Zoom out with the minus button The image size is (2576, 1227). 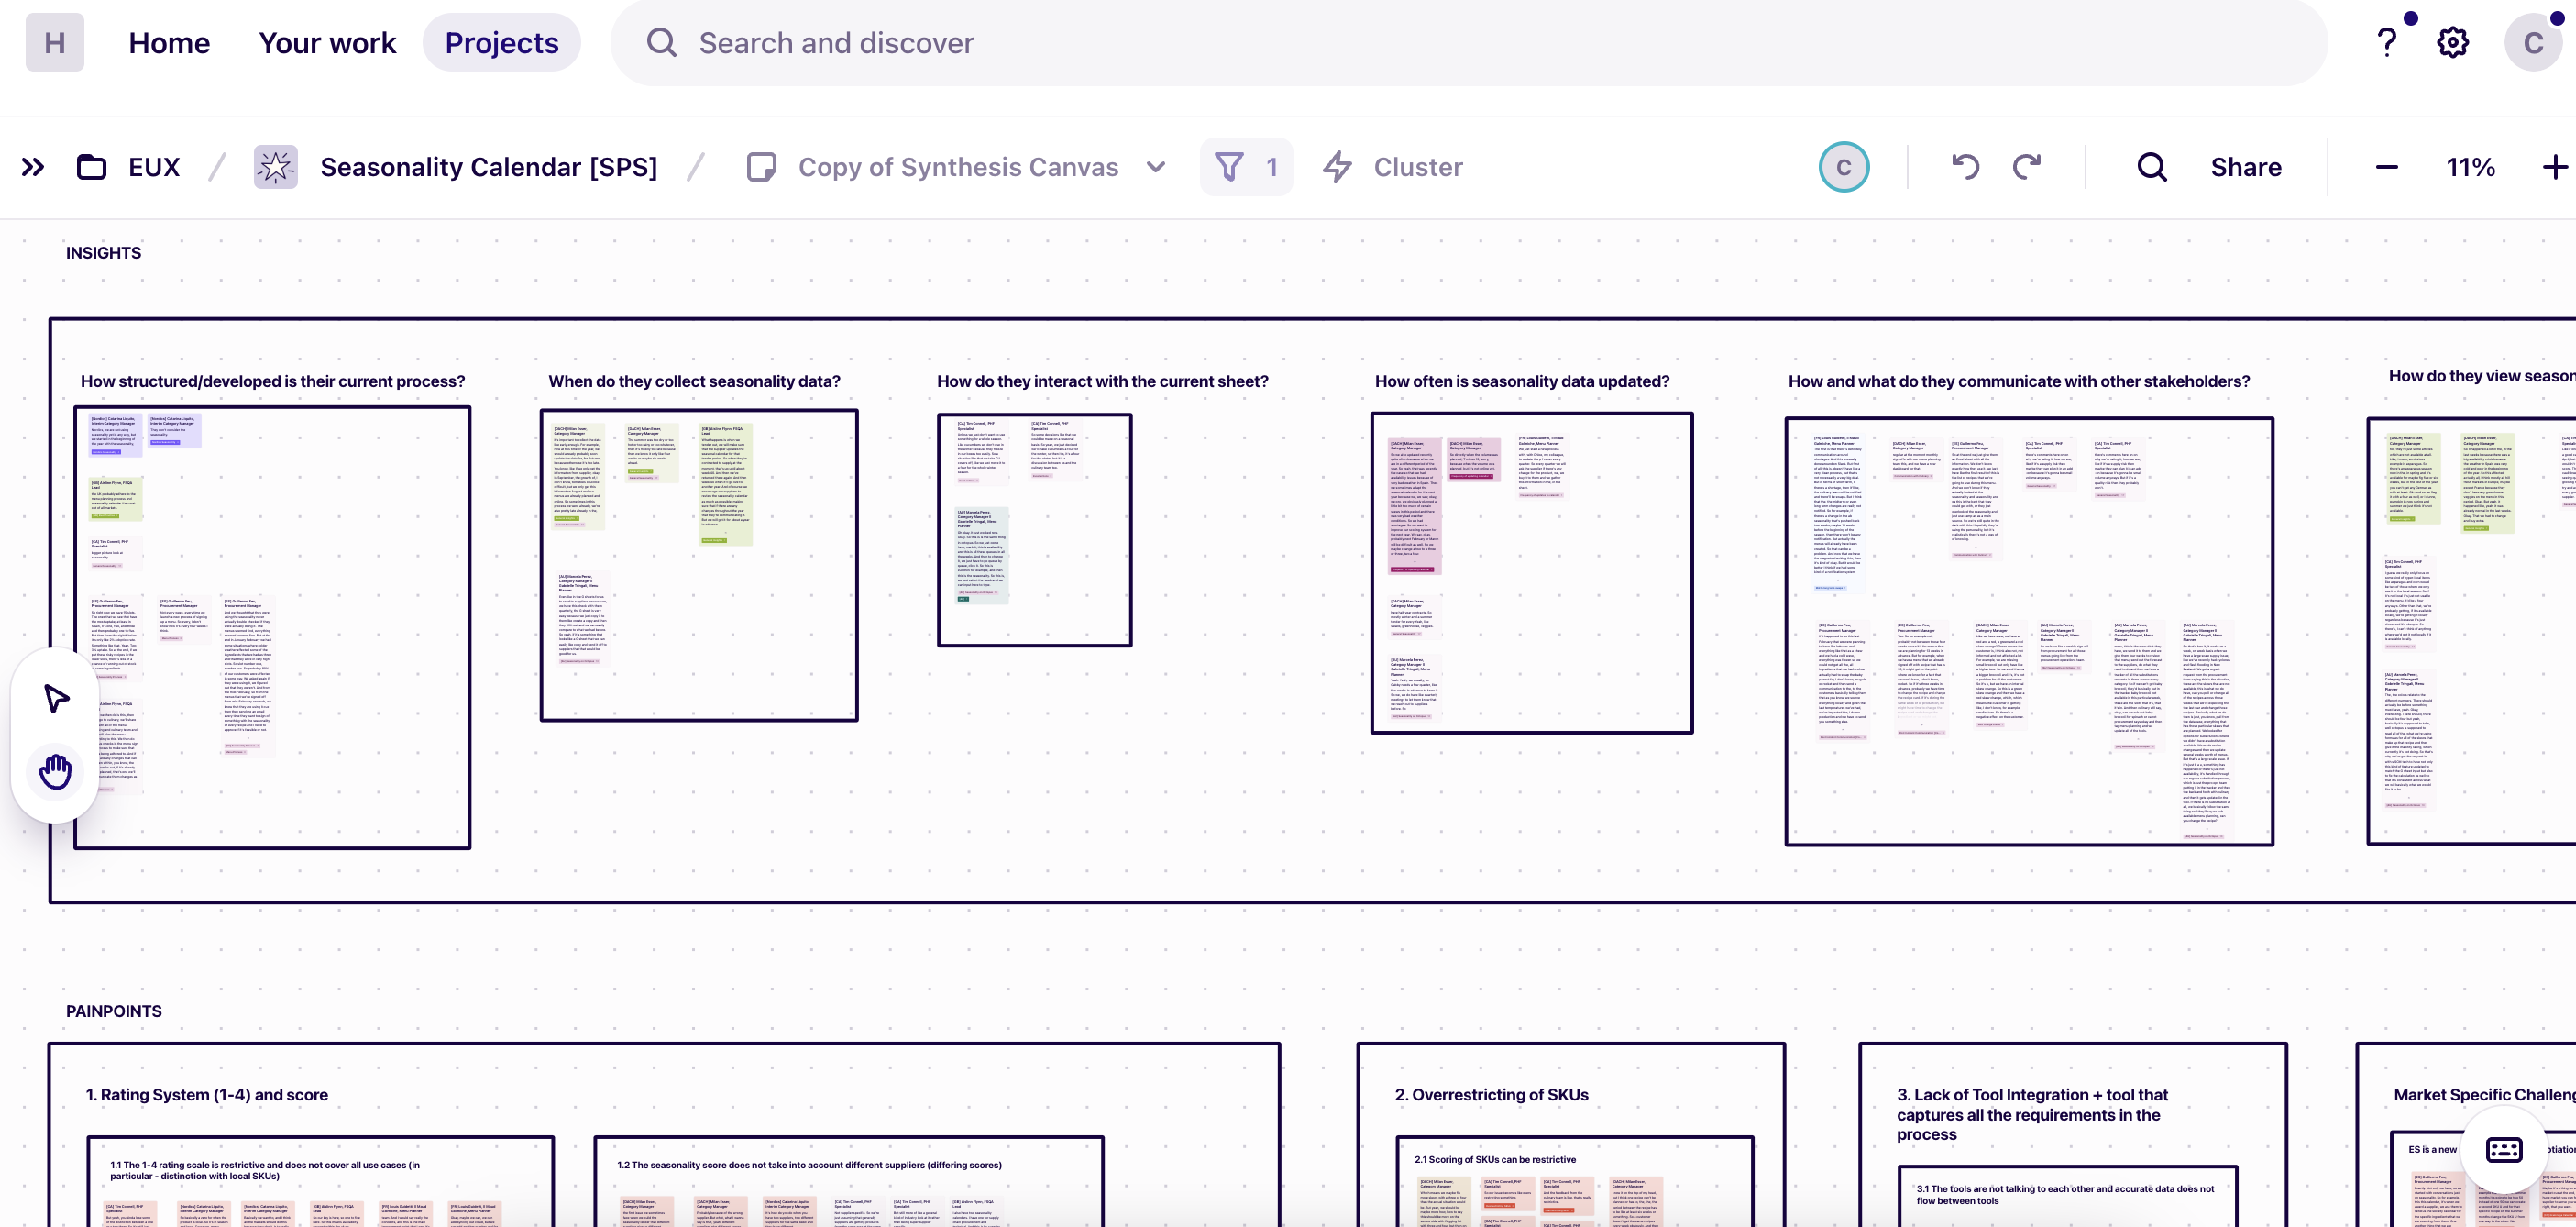pyautogui.click(x=2387, y=167)
